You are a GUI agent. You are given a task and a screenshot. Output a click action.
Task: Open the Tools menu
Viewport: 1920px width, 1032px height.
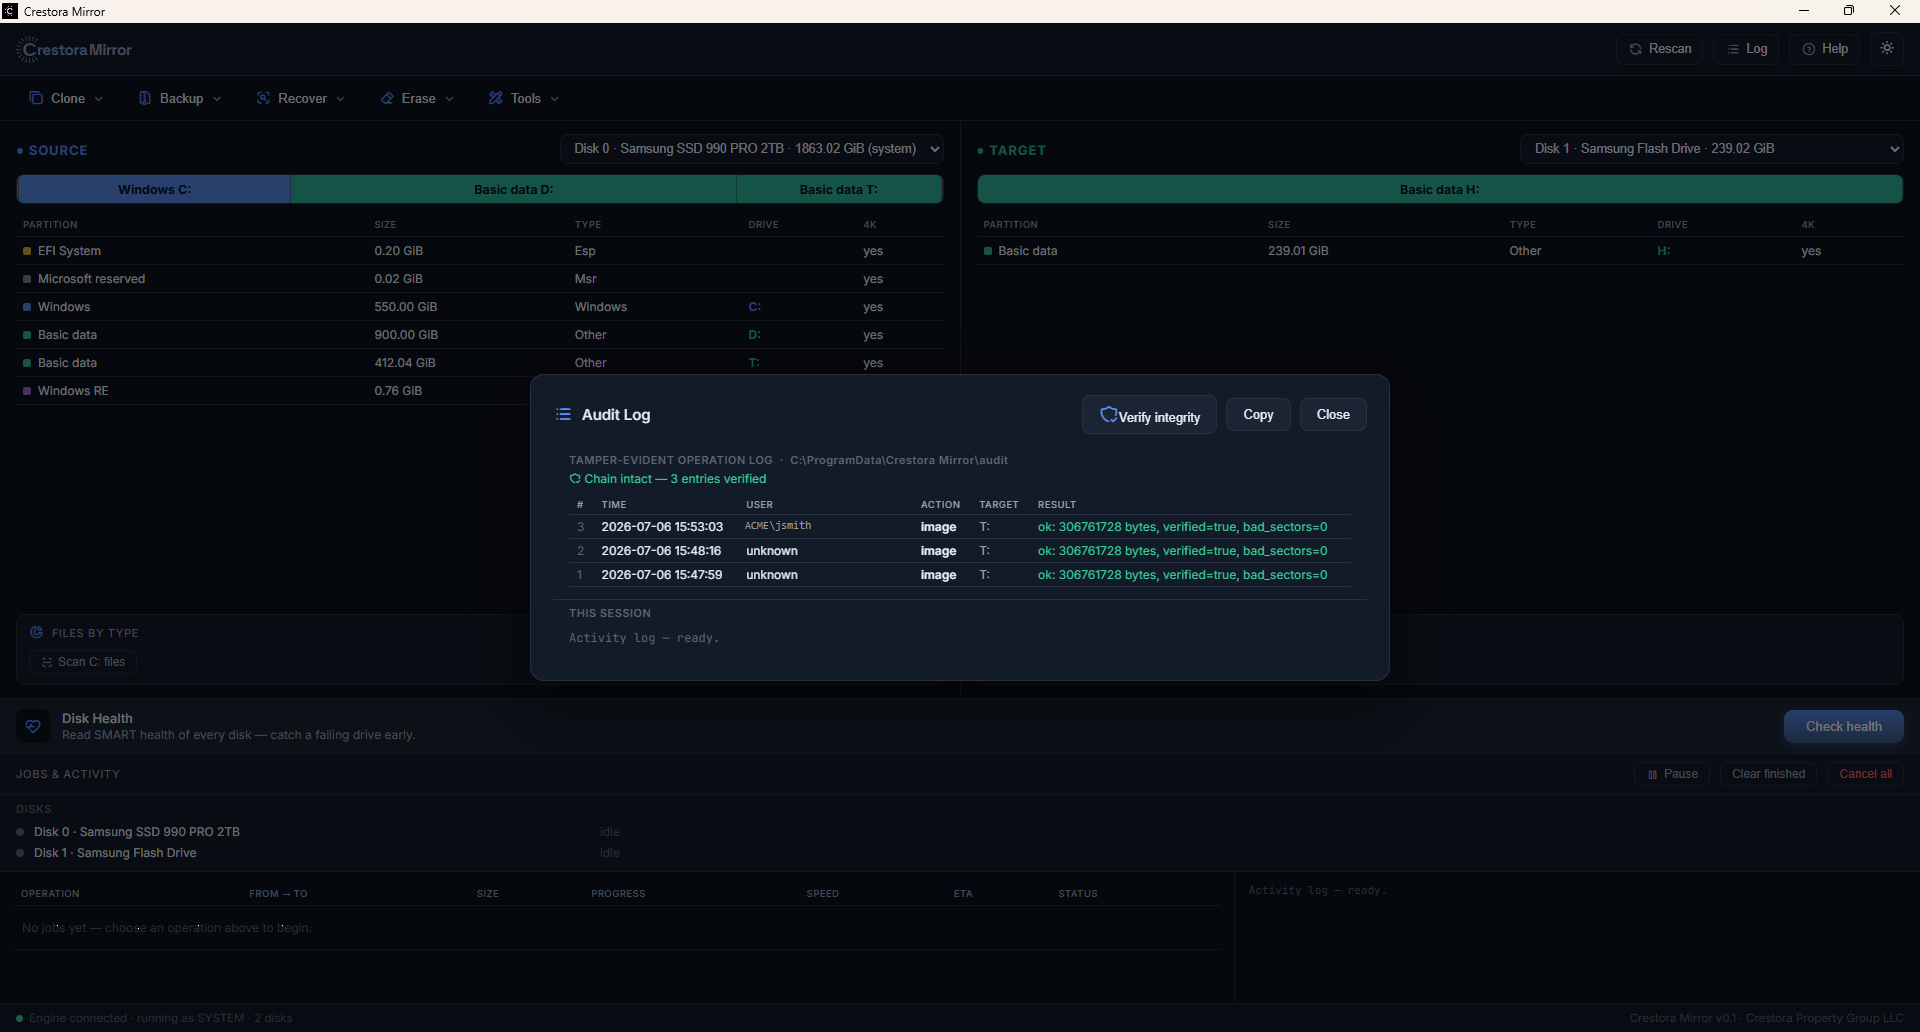pyautogui.click(x=524, y=98)
